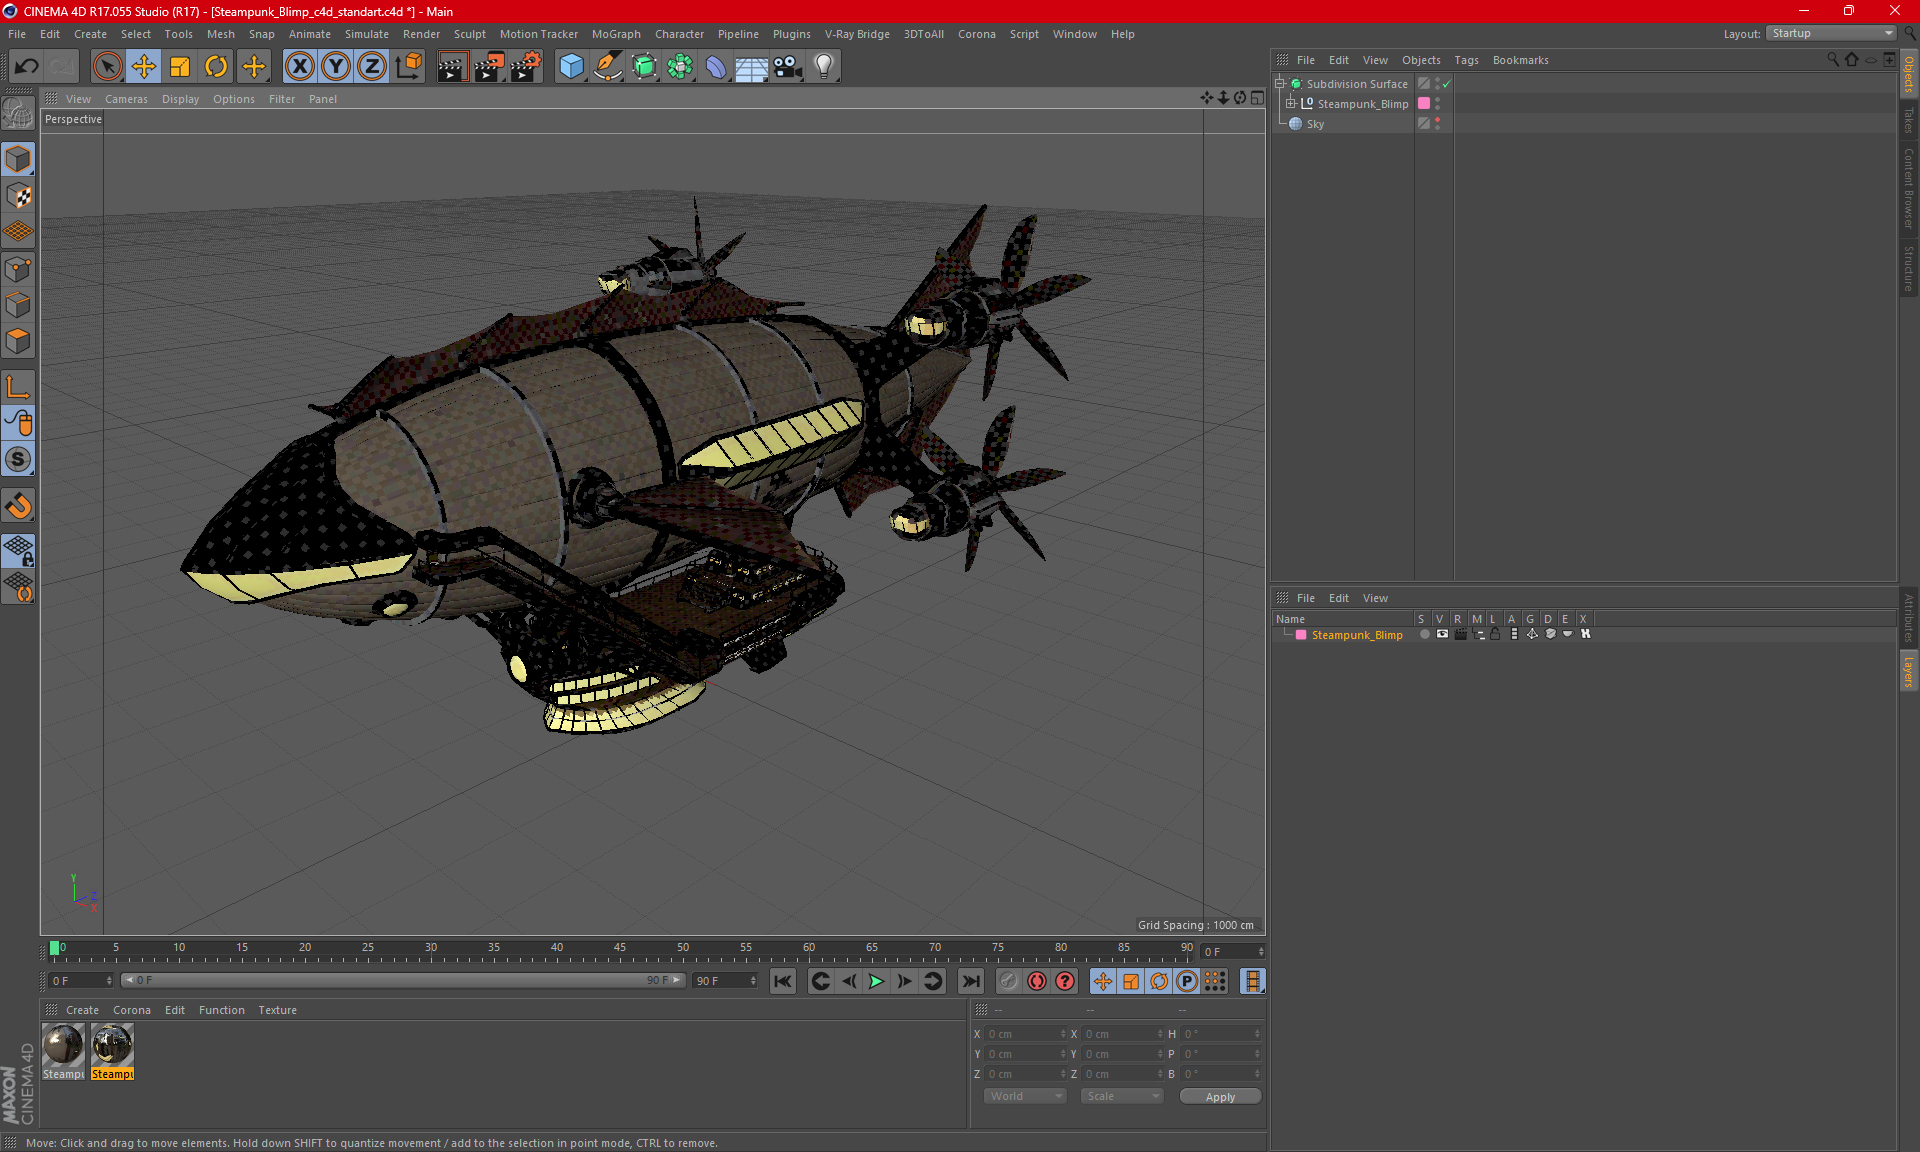Open the MoGraph menu
The height and width of the screenshot is (1152, 1920).
[x=616, y=34]
